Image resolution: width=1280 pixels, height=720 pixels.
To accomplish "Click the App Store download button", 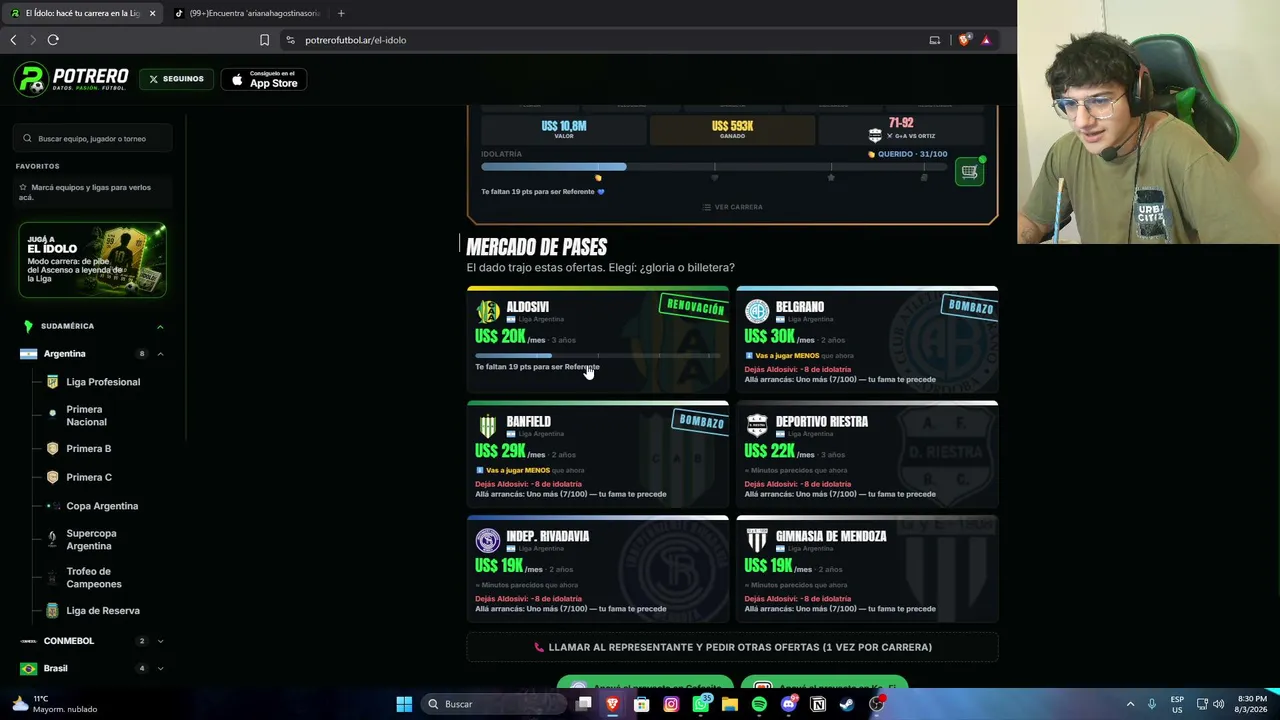I will click(264, 80).
